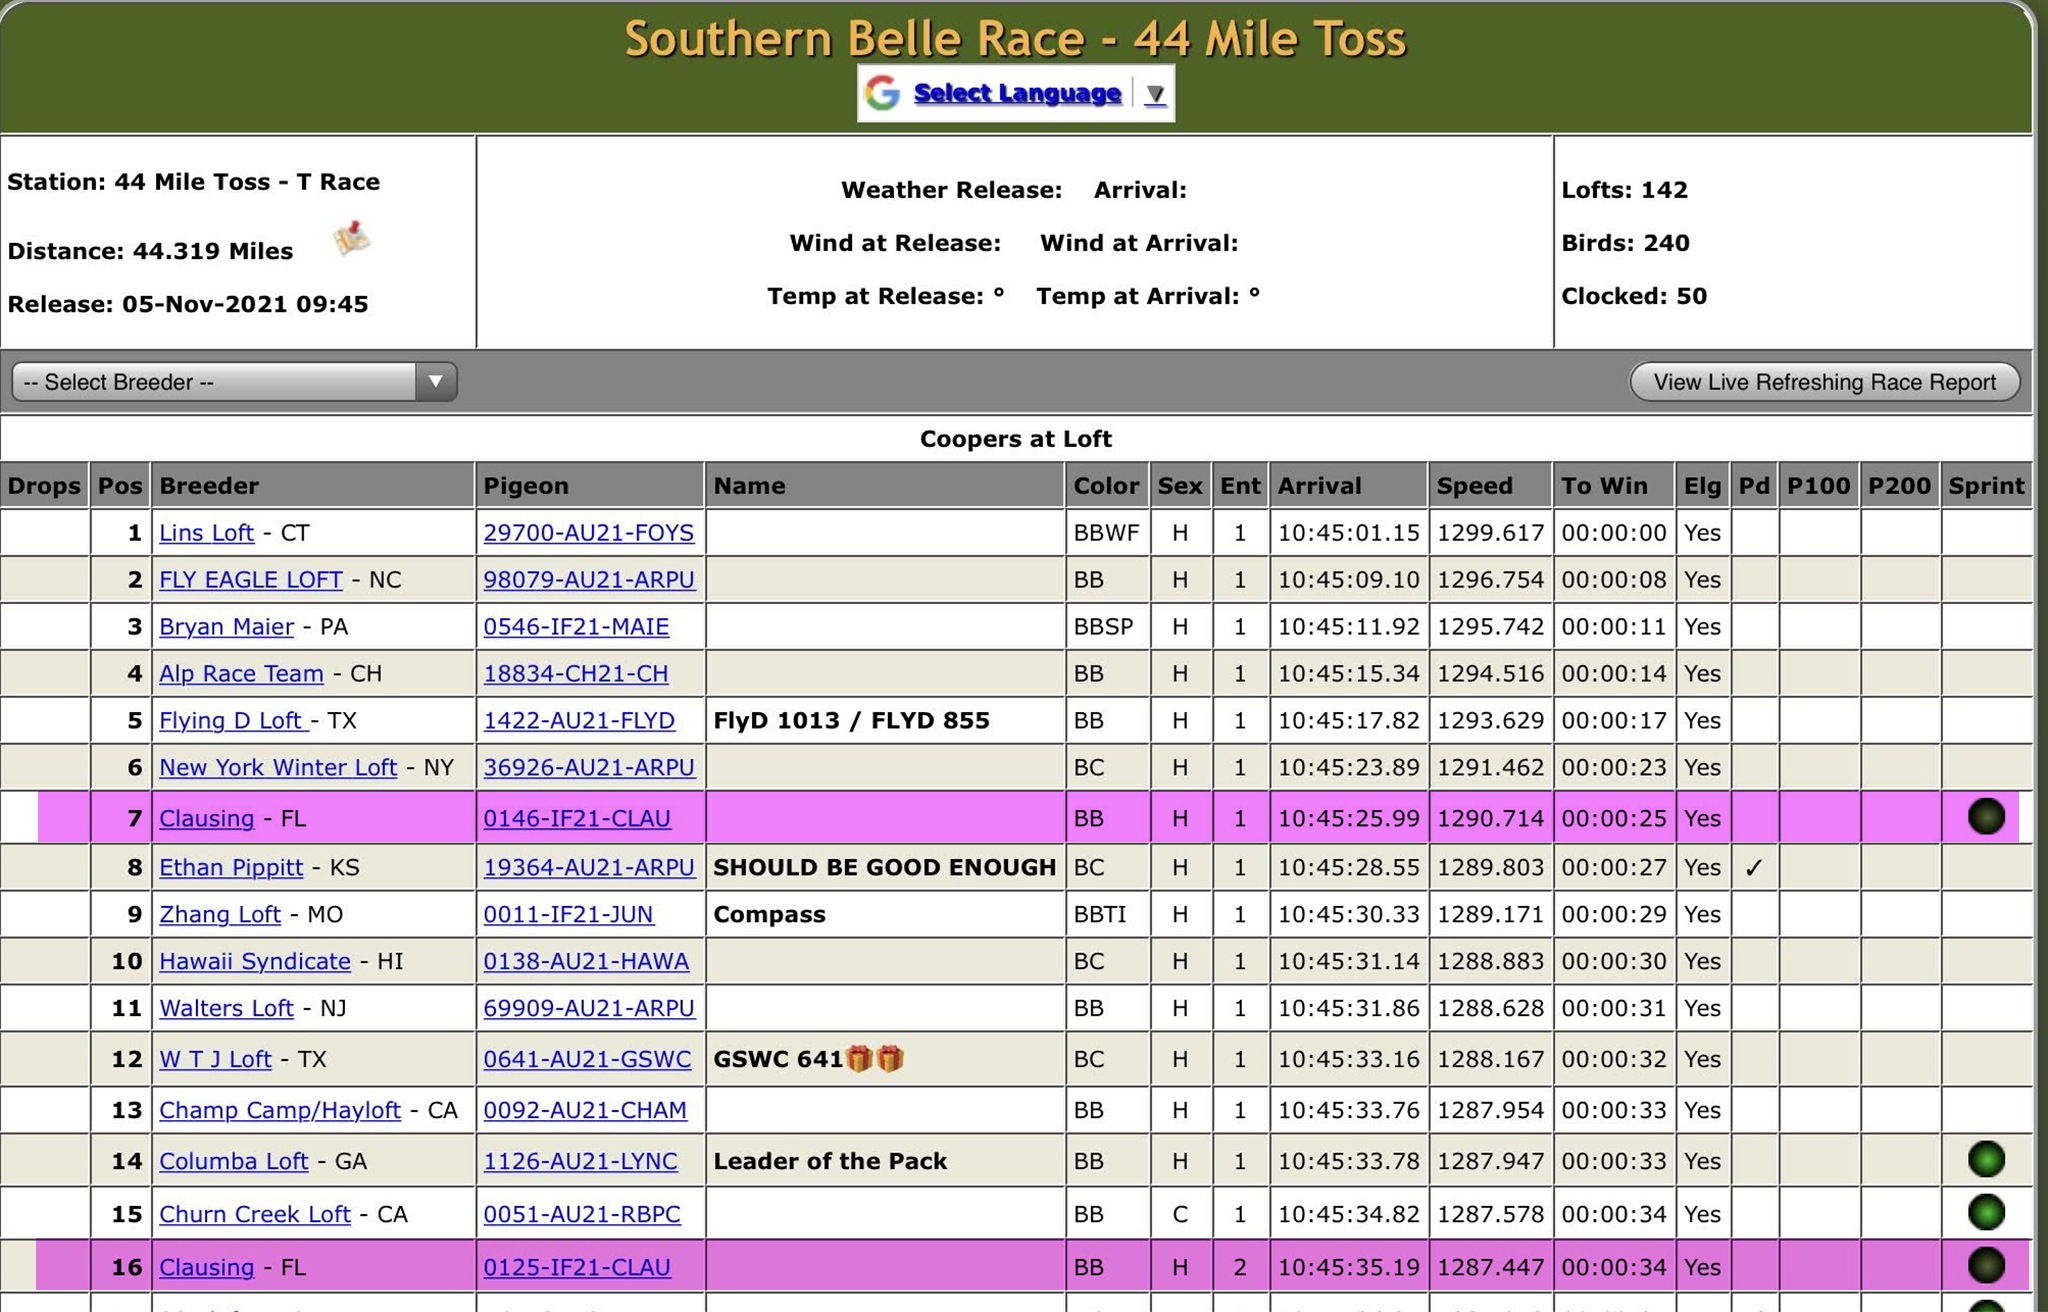Click the Google logo in language selector
This screenshot has width=2048, height=1312.
882,93
